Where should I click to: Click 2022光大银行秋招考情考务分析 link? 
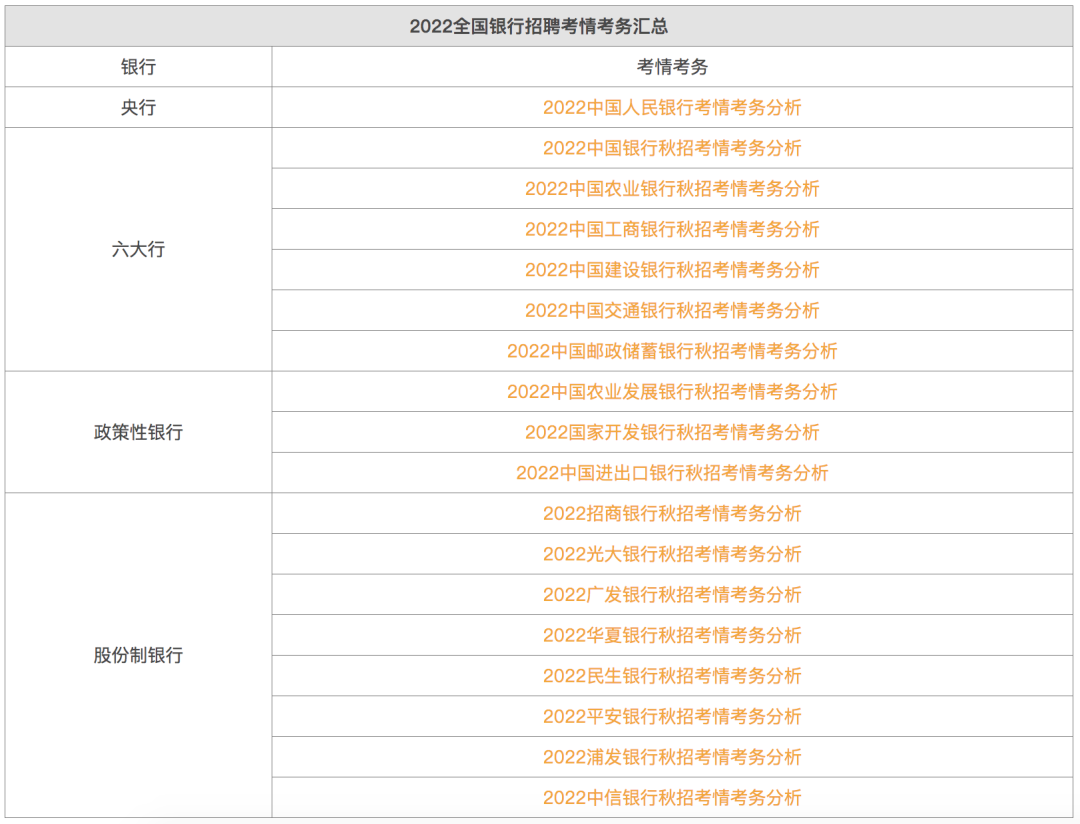pyautogui.click(x=672, y=555)
